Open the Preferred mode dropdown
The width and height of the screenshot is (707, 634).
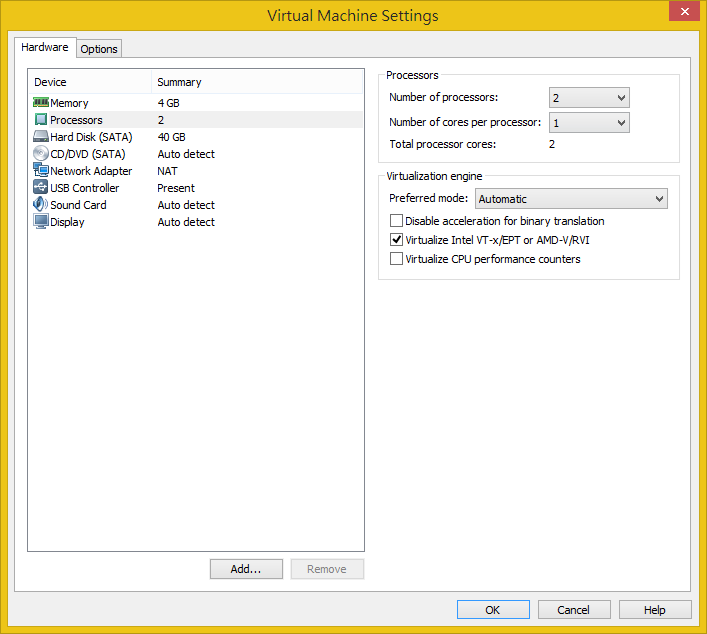coord(571,199)
